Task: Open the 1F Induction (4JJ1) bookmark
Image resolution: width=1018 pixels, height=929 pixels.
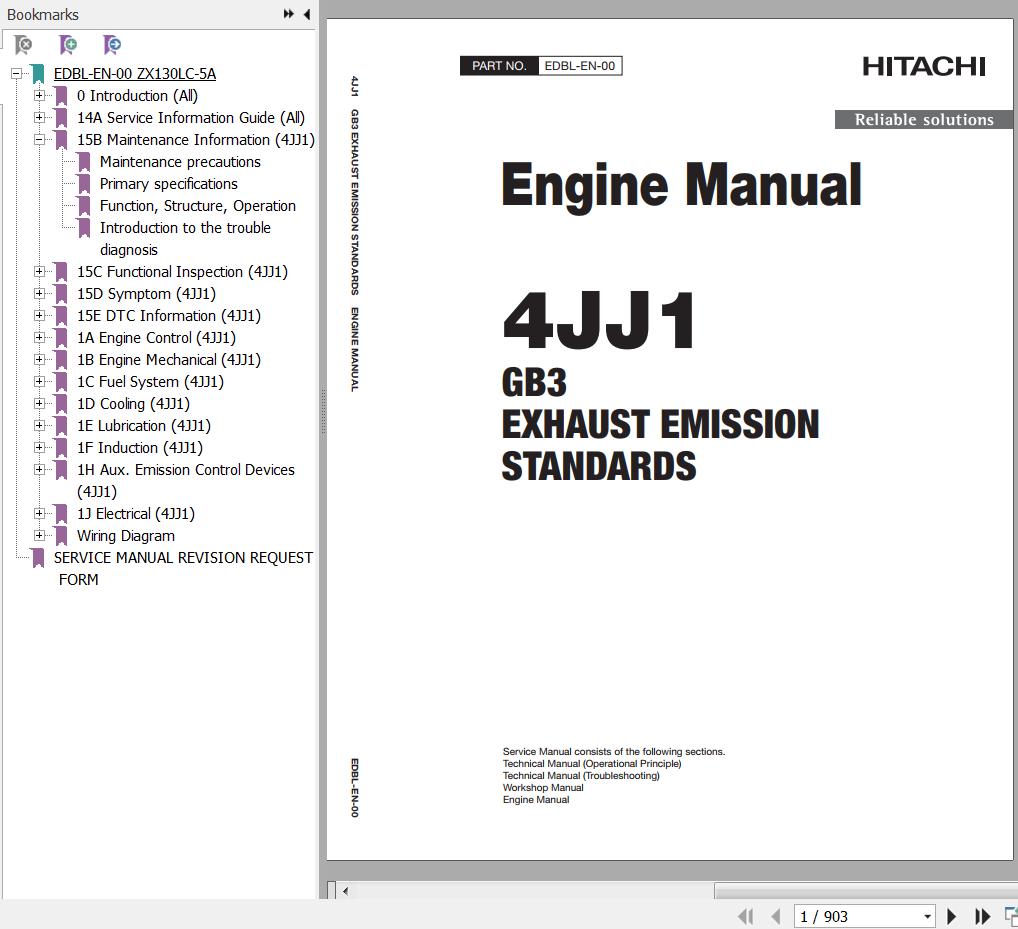Action: coord(140,449)
